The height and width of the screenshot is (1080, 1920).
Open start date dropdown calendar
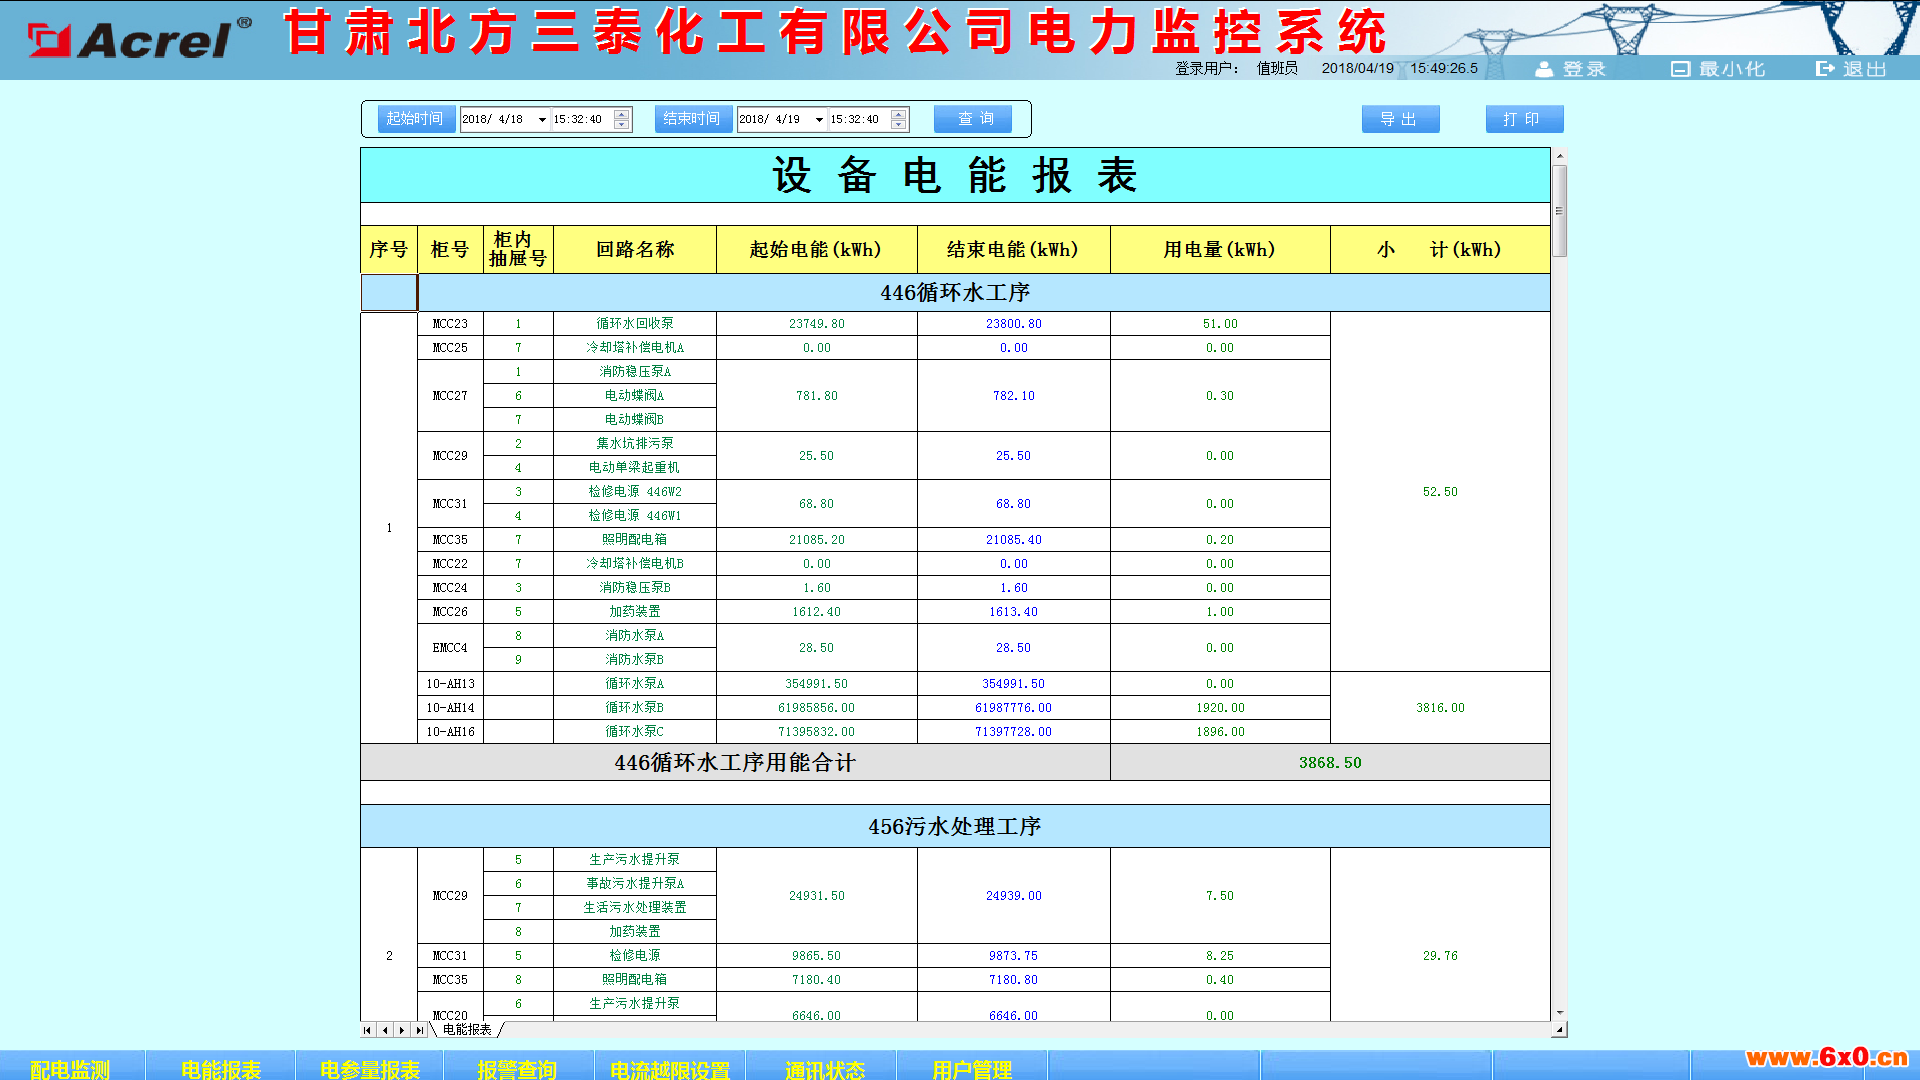pyautogui.click(x=542, y=120)
